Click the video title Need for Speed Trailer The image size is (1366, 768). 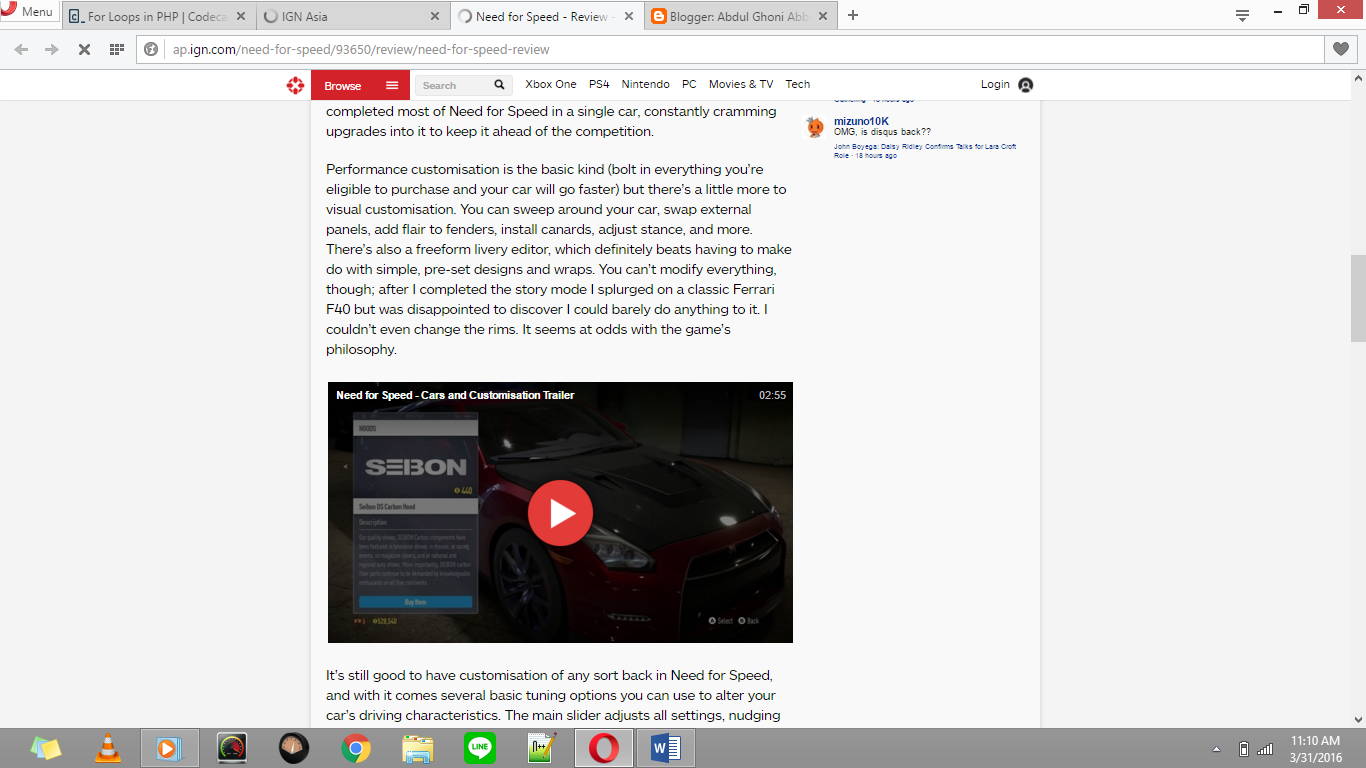point(455,395)
